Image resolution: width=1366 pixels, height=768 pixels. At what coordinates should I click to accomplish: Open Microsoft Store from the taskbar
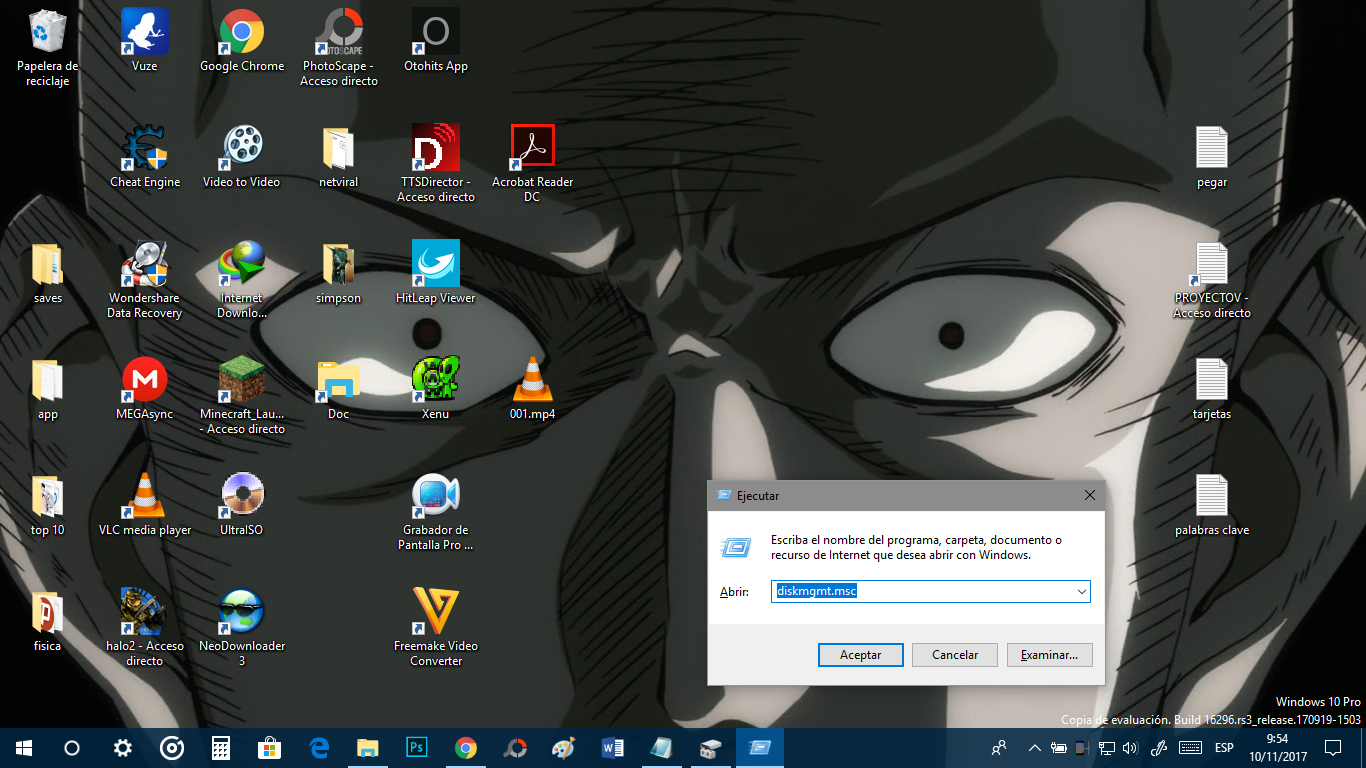point(269,747)
